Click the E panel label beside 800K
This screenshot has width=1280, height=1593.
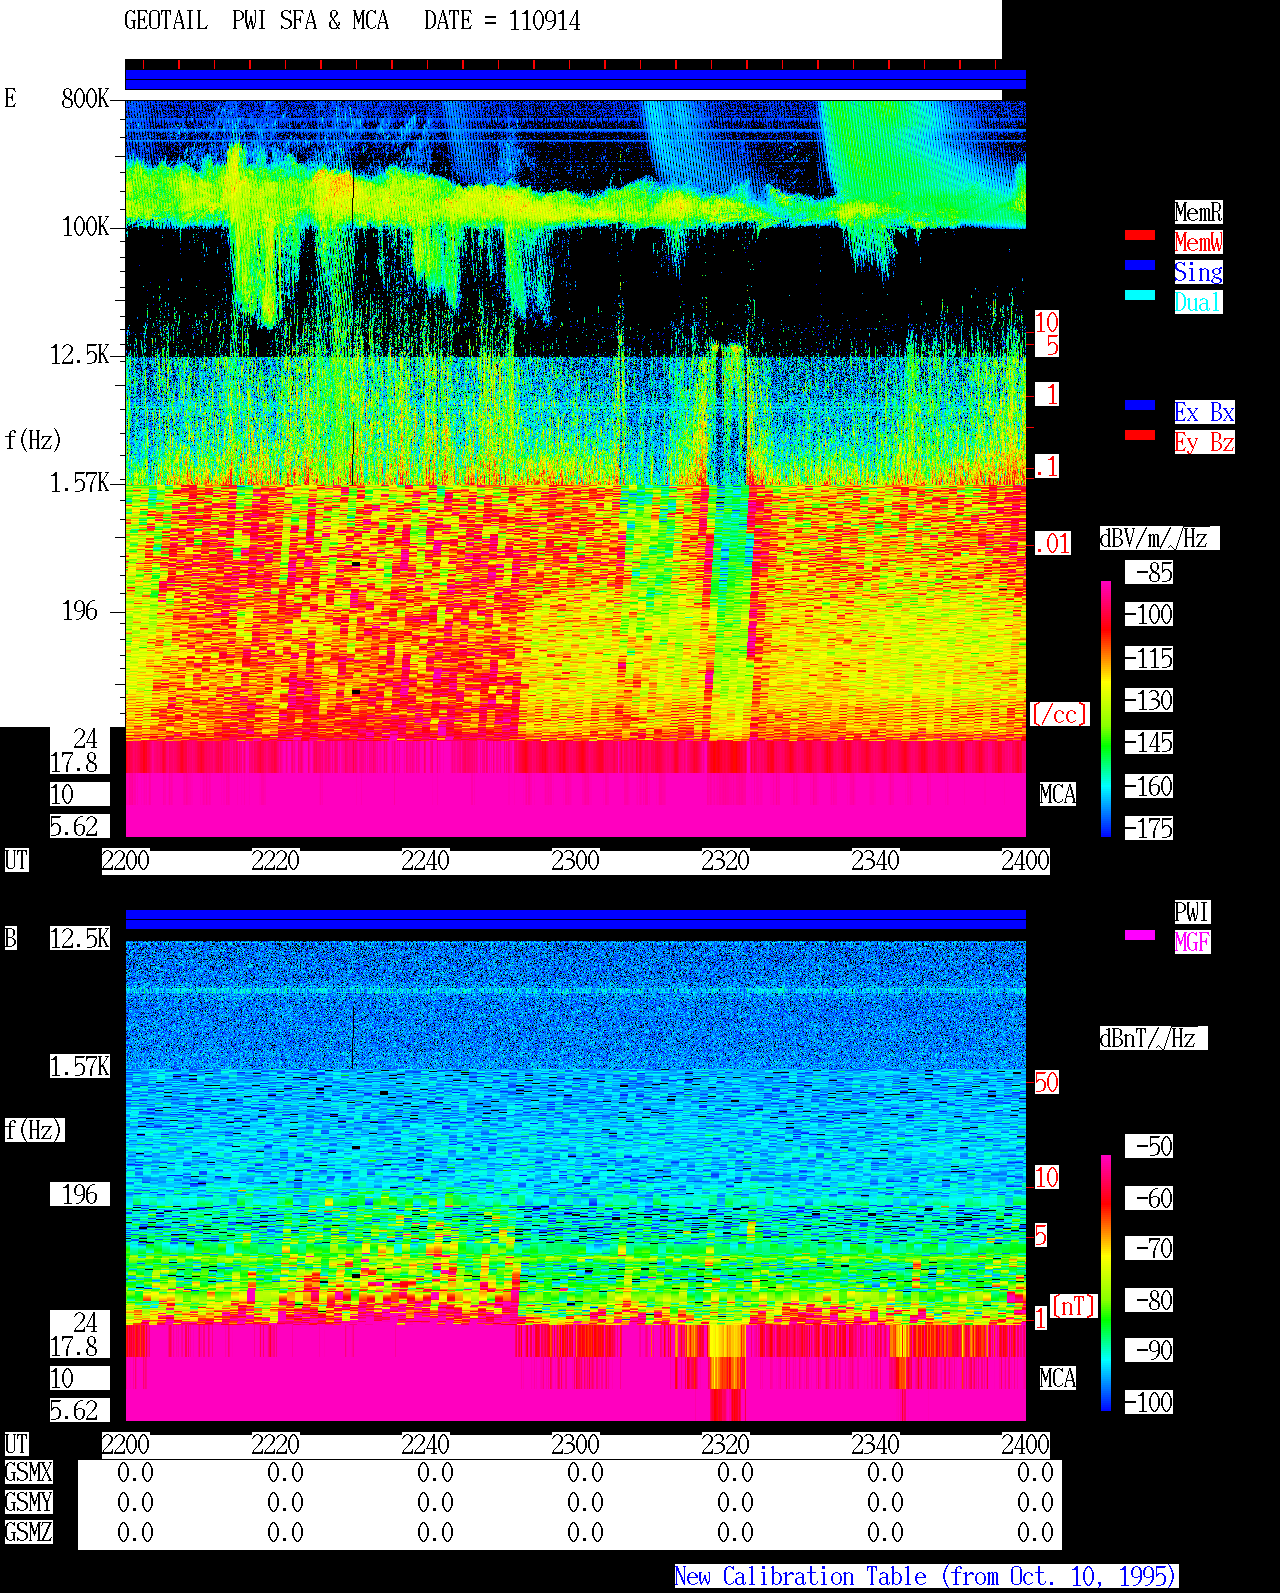(10, 98)
